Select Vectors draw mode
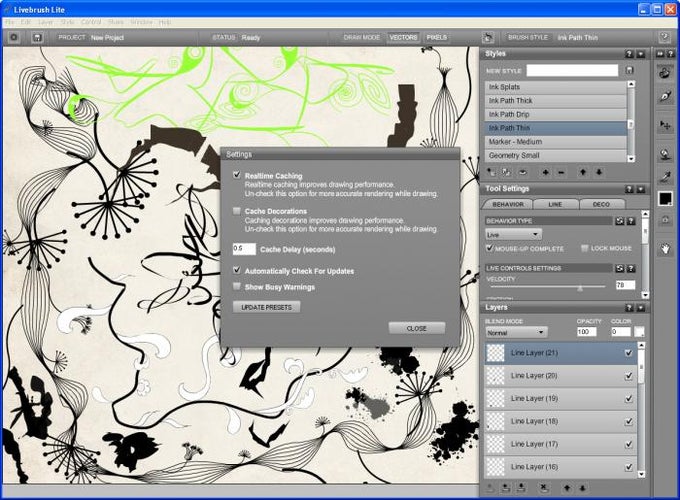Image resolution: width=680 pixels, height=500 pixels. (x=403, y=38)
